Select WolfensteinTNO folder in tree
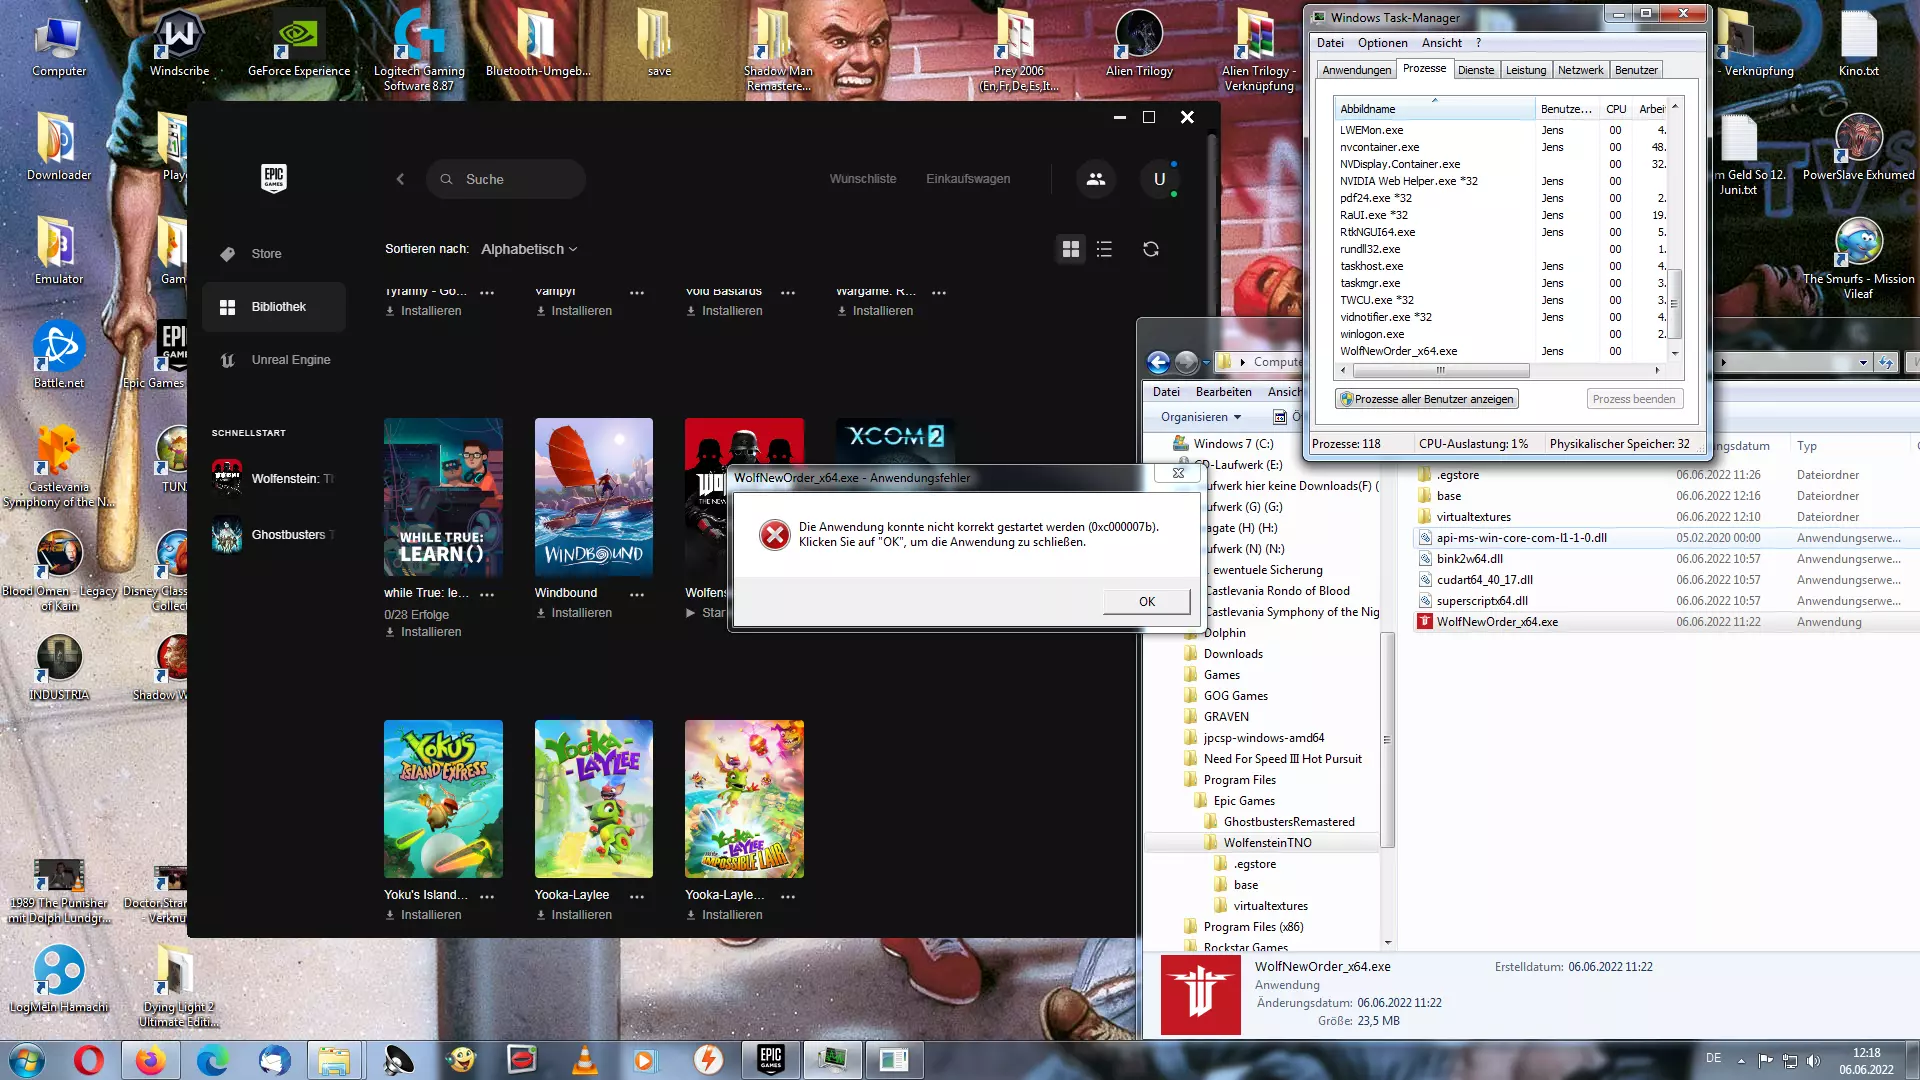Viewport: 1920px width, 1080px height. pos(1266,843)
